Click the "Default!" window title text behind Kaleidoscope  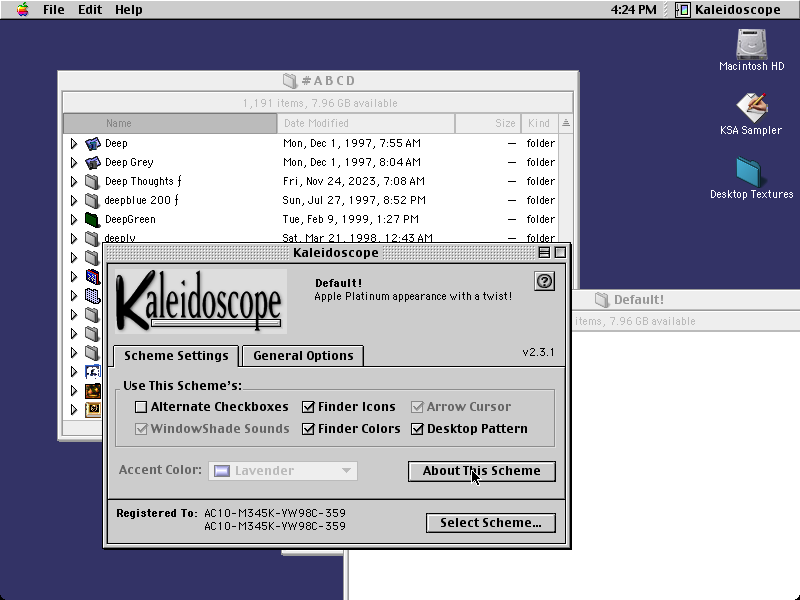click(x=639, y=299)
